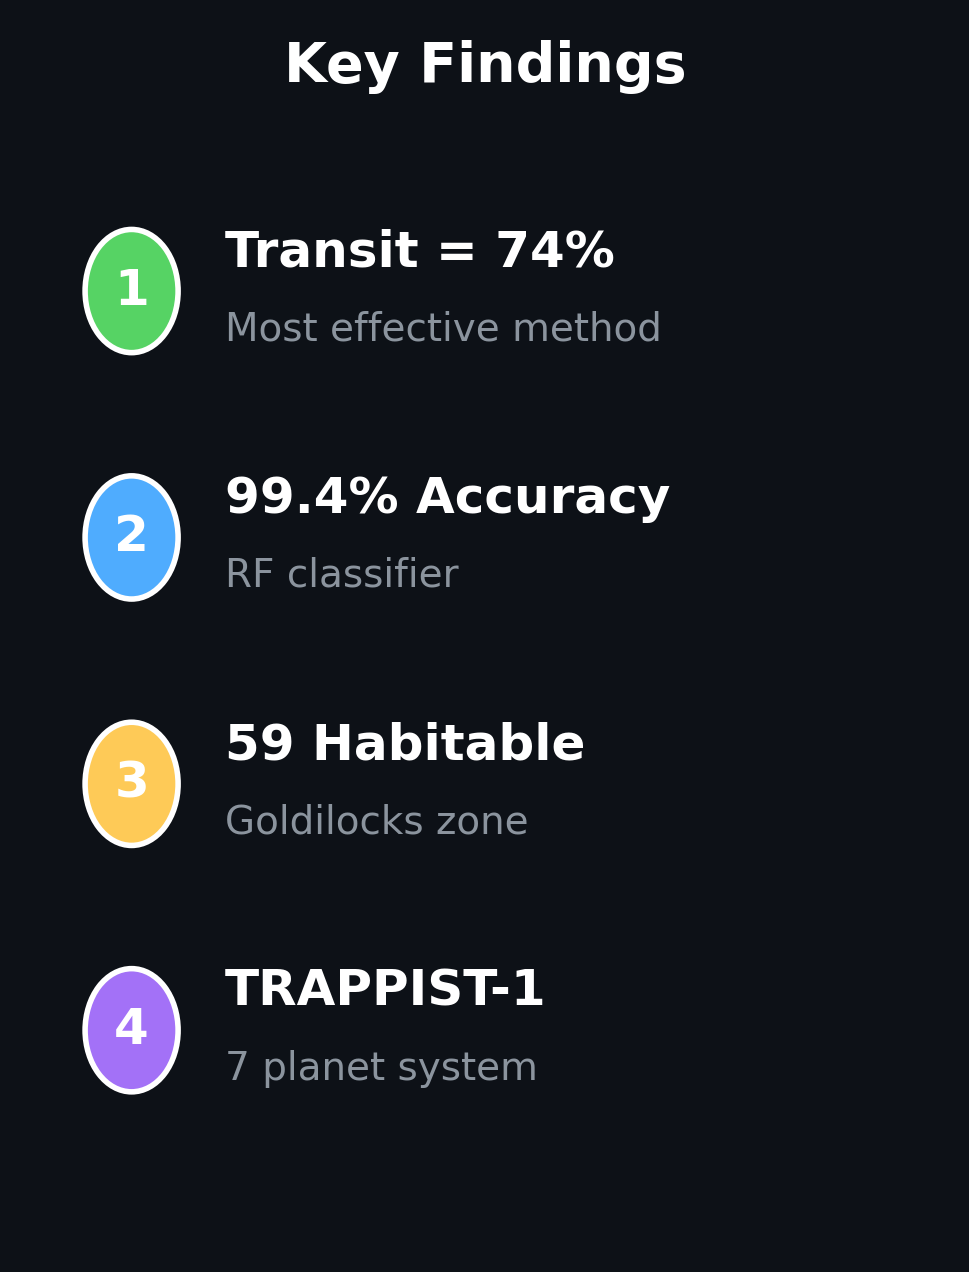Click the "Most effective method" subtitle
Screen dimensions: 969x1272
pyautogui.click(x=442, y=329)
